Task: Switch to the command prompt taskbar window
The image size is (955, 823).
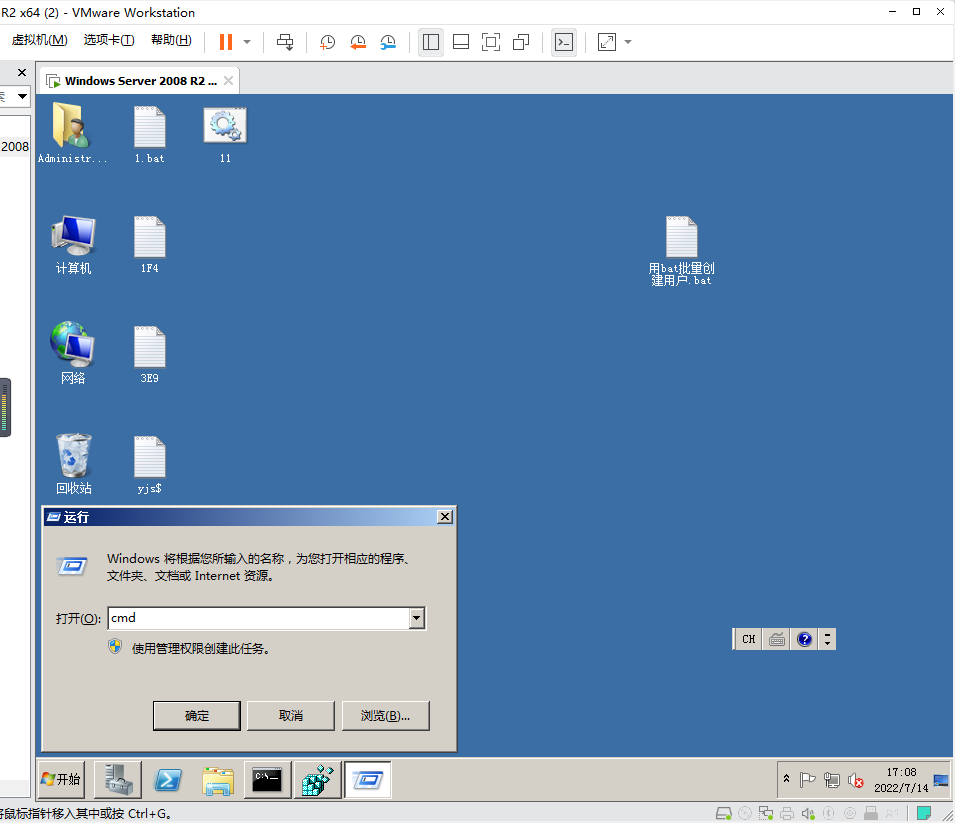Action: click(267, 779)
